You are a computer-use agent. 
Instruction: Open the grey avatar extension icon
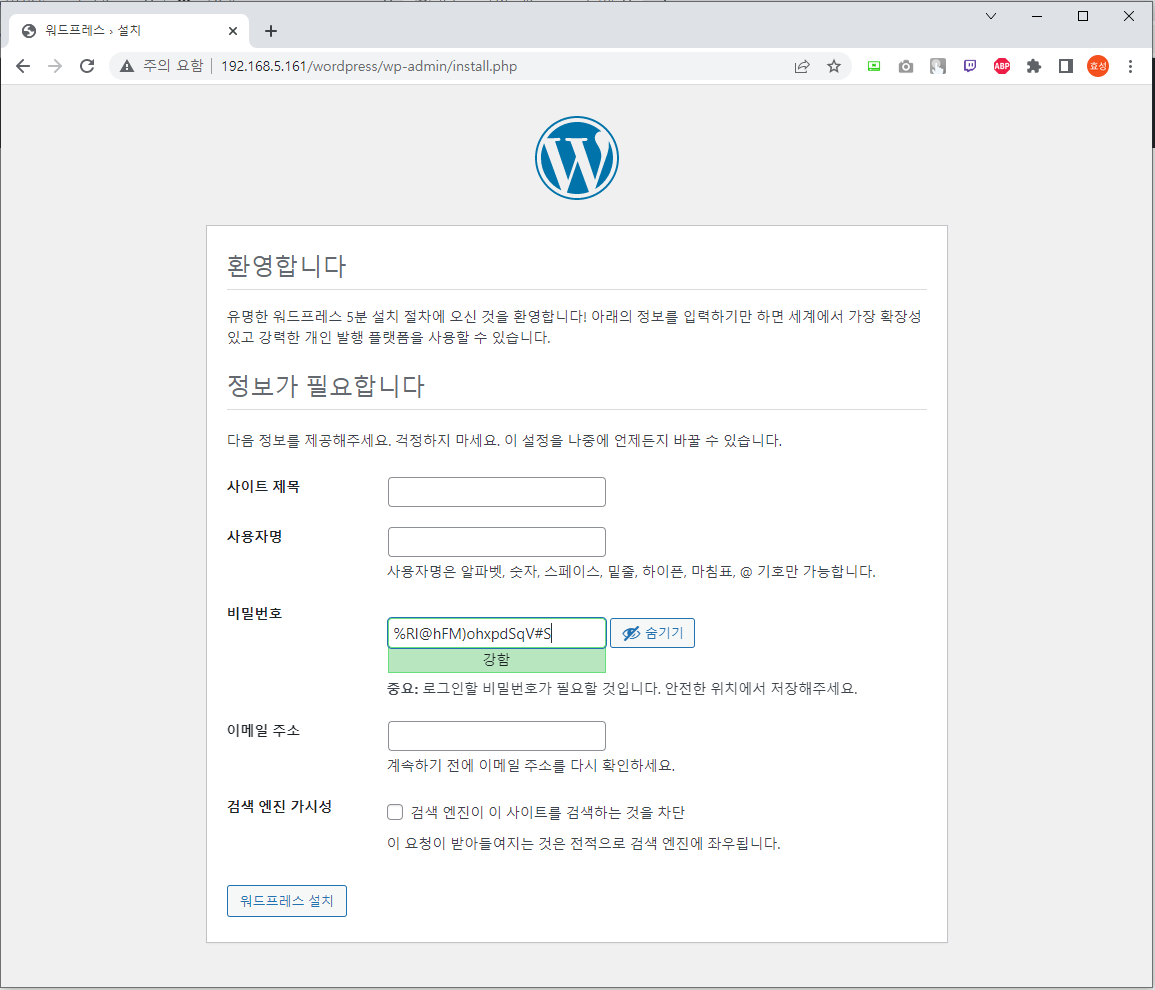tap(938, 66)
